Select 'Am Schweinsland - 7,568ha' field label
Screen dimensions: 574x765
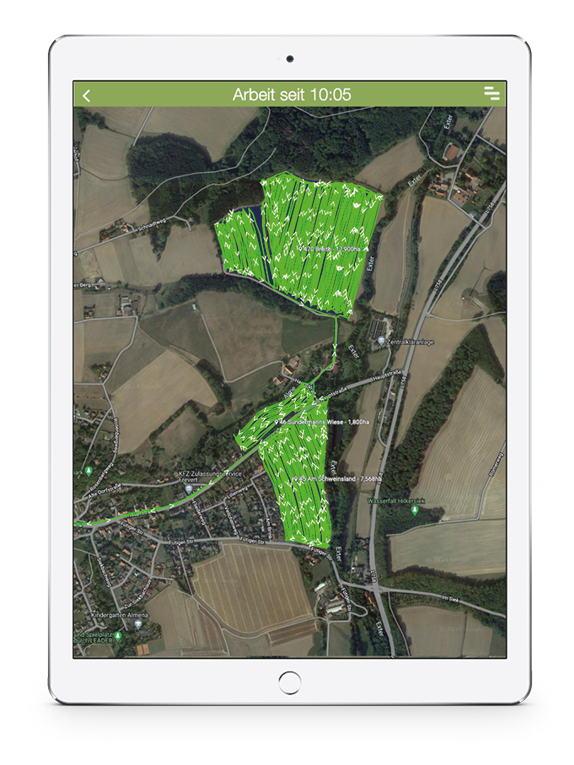[x=337, y=479]
